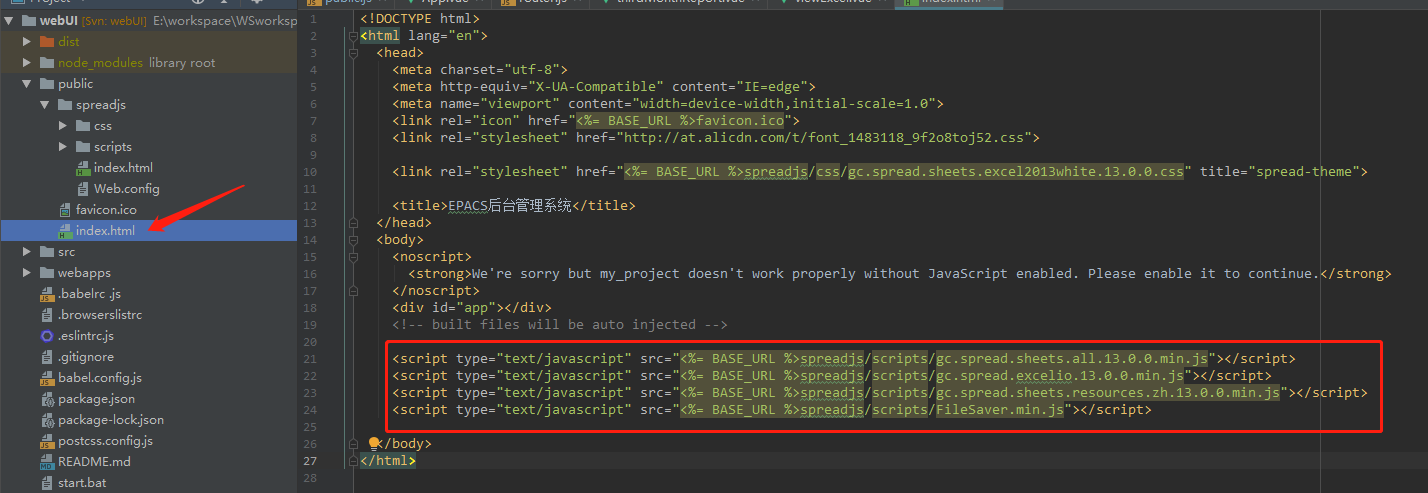Click the DOCTYPE html declaration line
Image resolution: width=1428 pixels, height=493 pixels.
[420, 19]
